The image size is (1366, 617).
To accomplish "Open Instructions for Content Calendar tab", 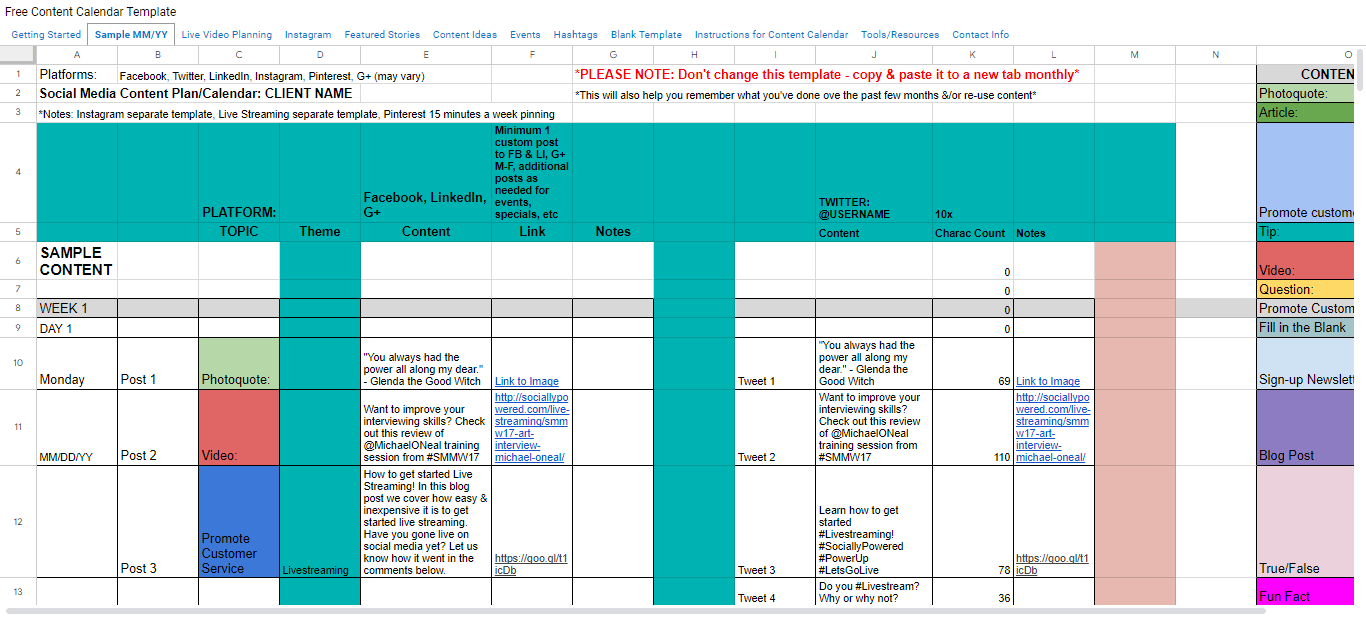I will [771, 35].
